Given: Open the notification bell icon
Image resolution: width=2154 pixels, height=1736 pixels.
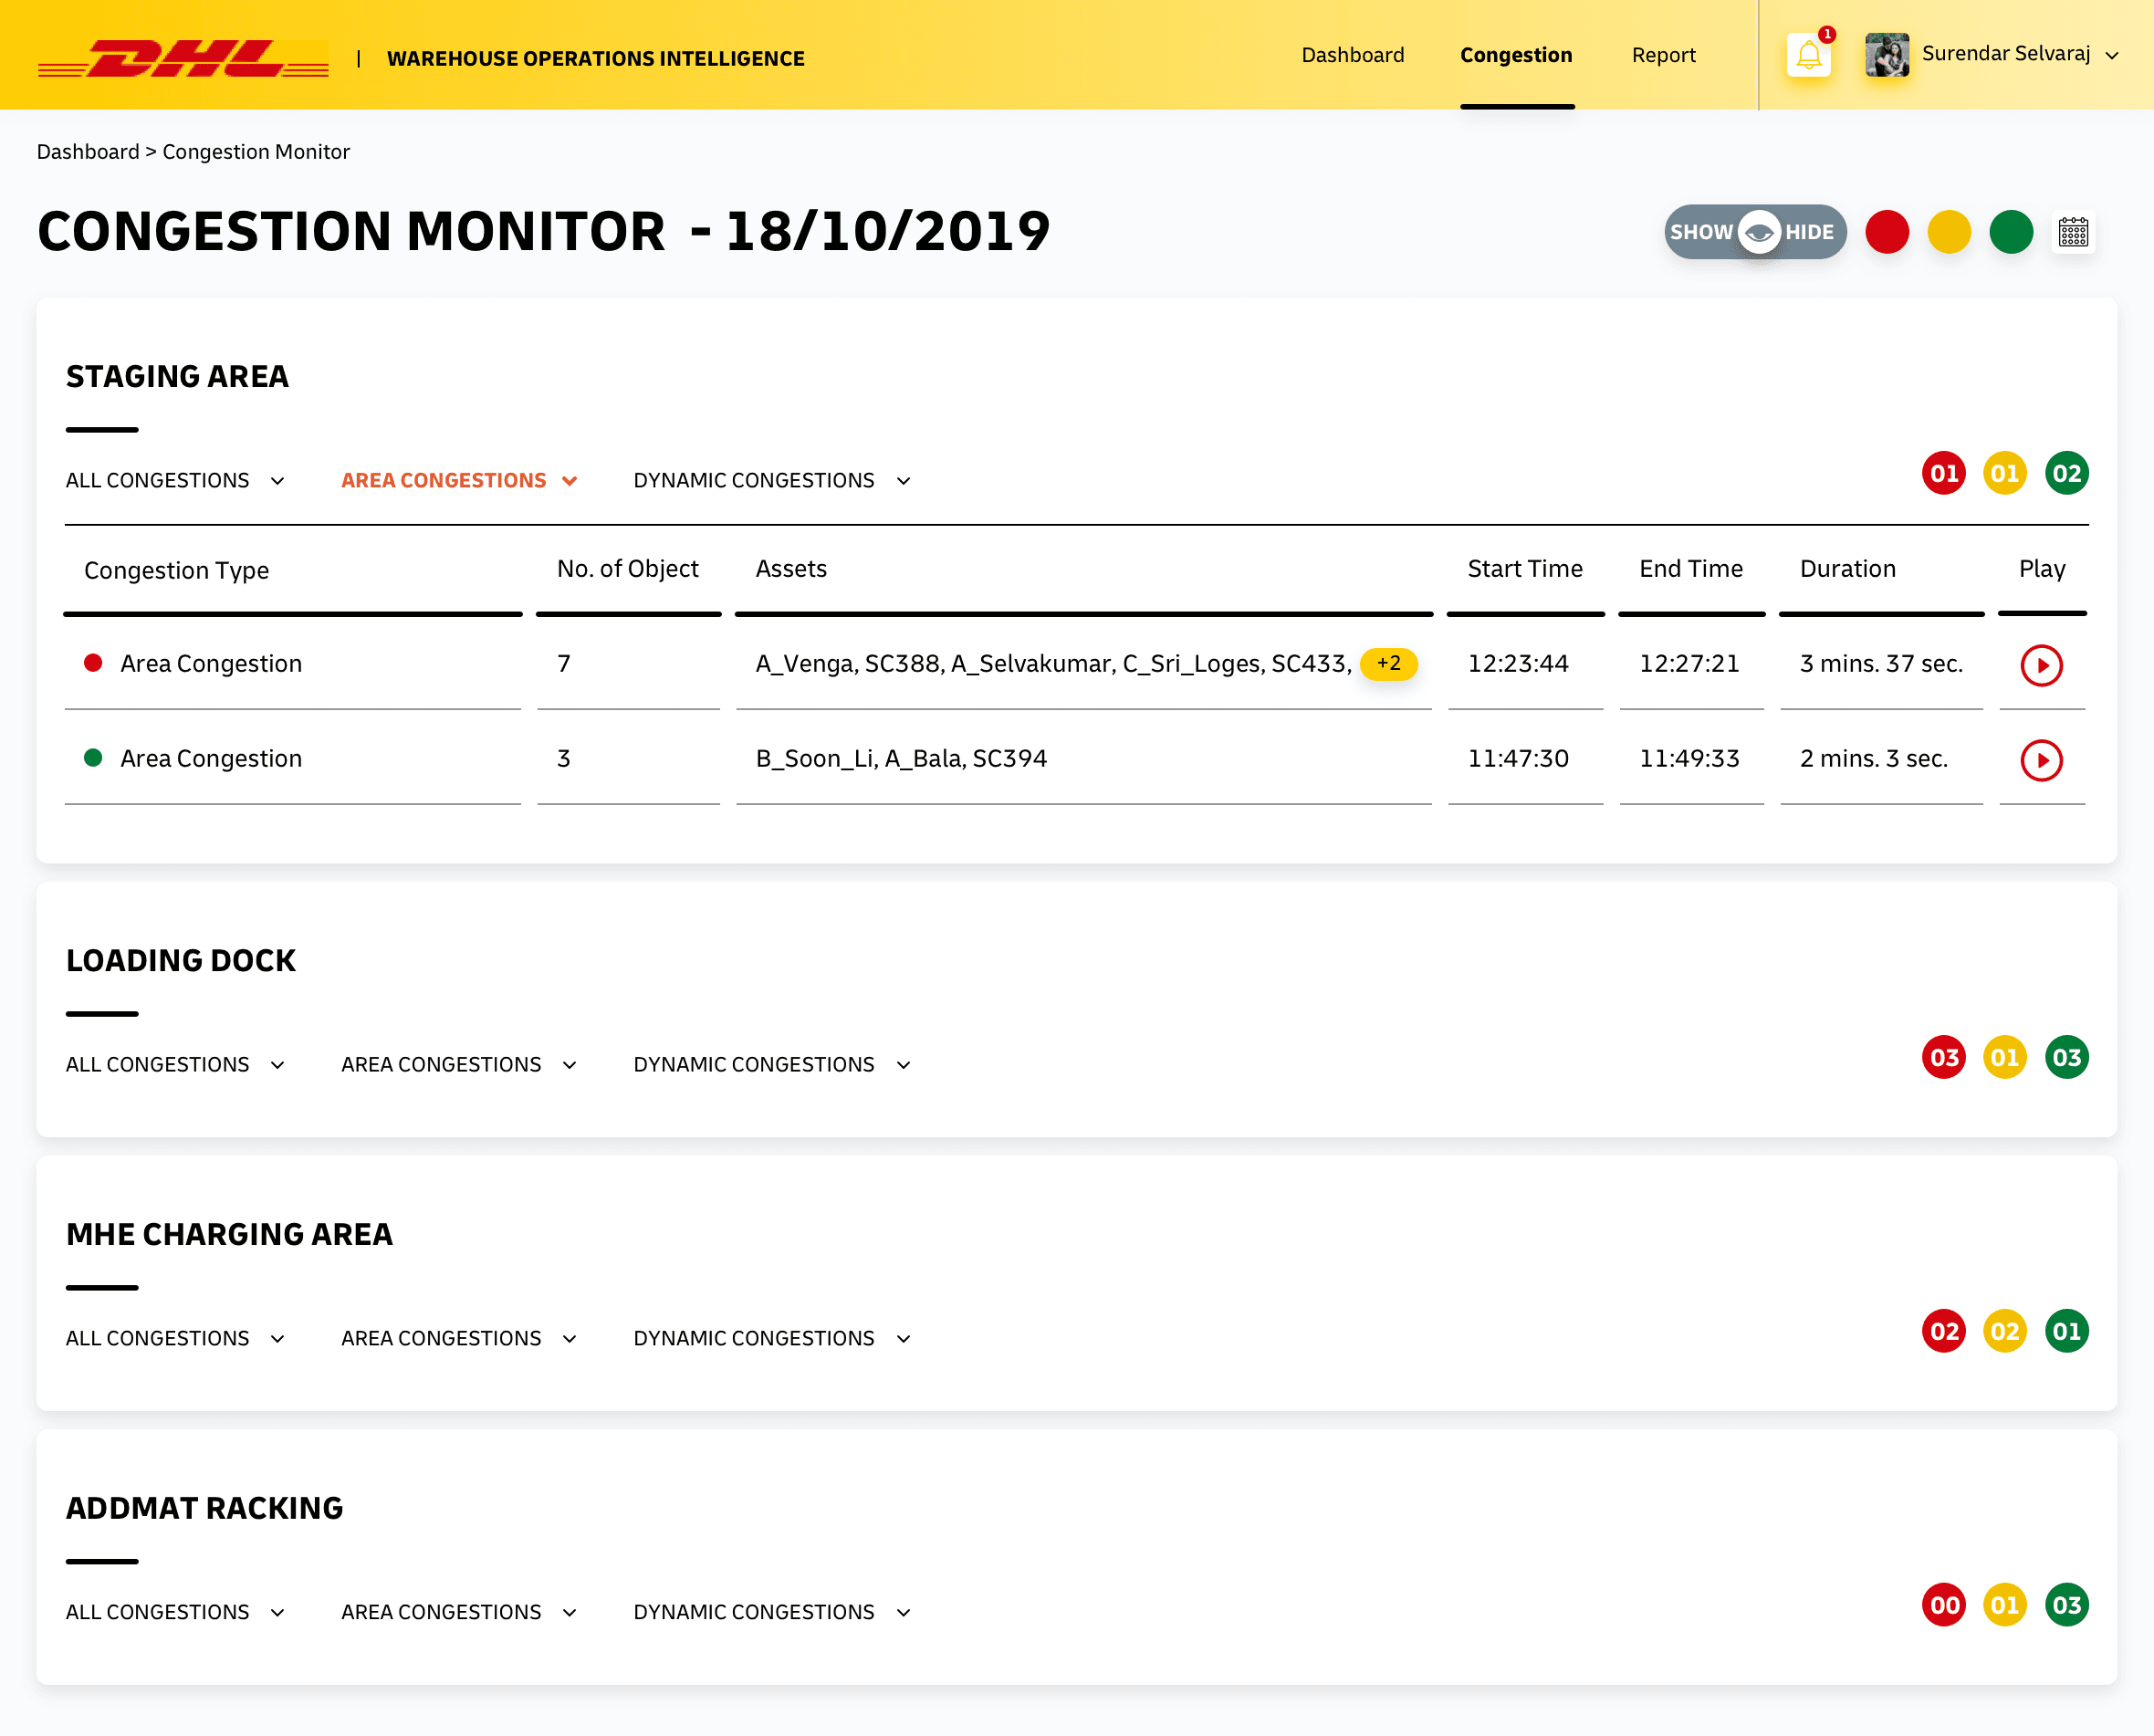Looking at the screenshot, I should pyautogui.click(x=1808, y=55).
